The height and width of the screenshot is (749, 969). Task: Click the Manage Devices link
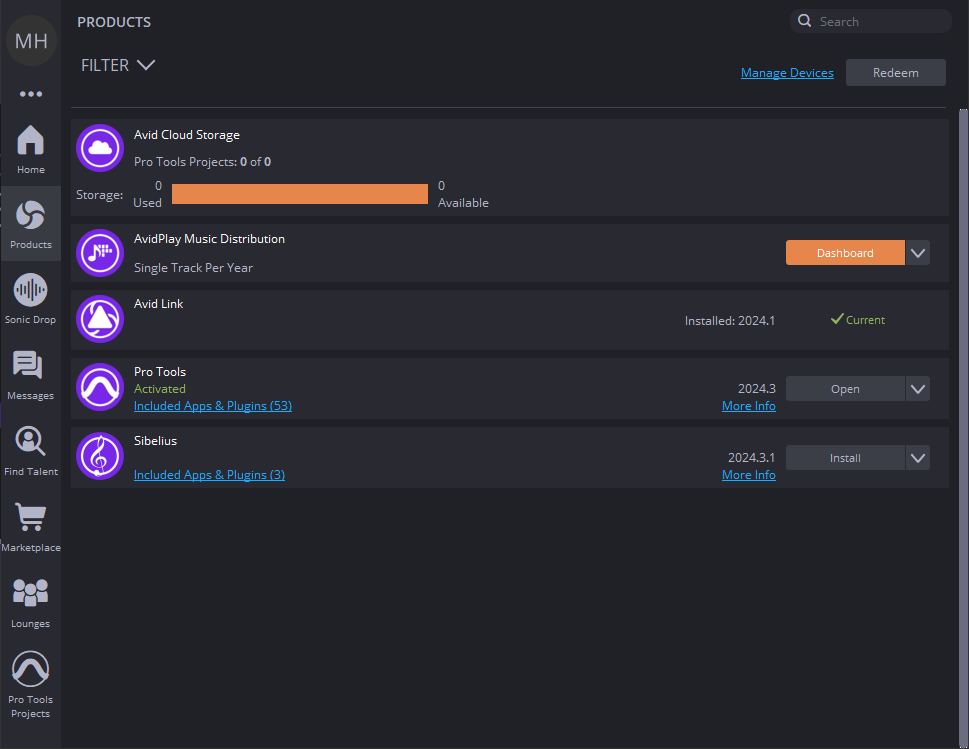tap(787, 73)
